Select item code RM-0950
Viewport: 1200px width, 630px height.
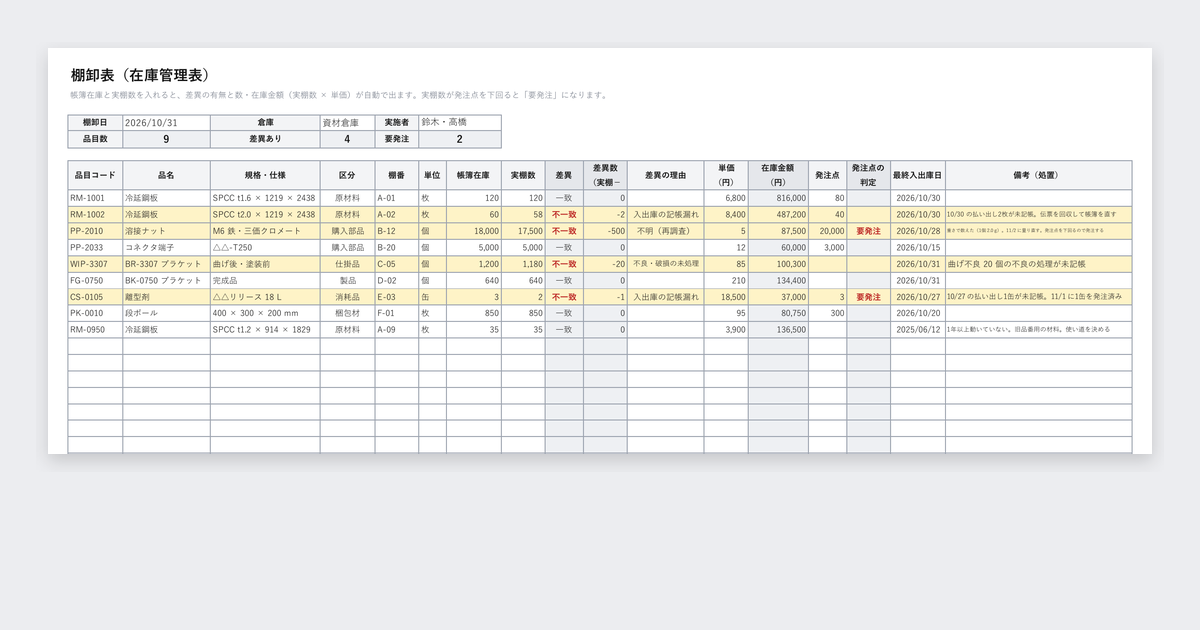click(x=95, y=329)
